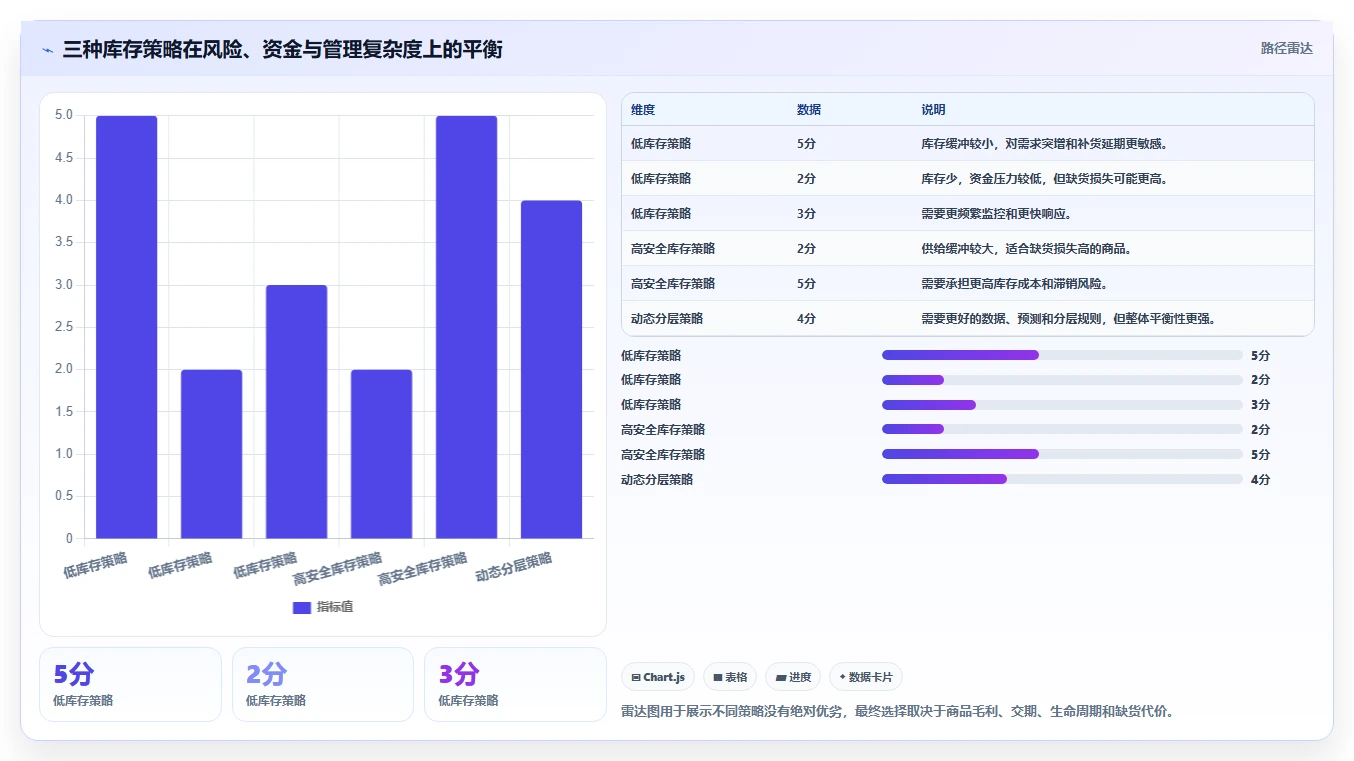Click the 5.0 y-axis tick label
The height and width of the screenshot is (761, 1354).
click(64, 115)
